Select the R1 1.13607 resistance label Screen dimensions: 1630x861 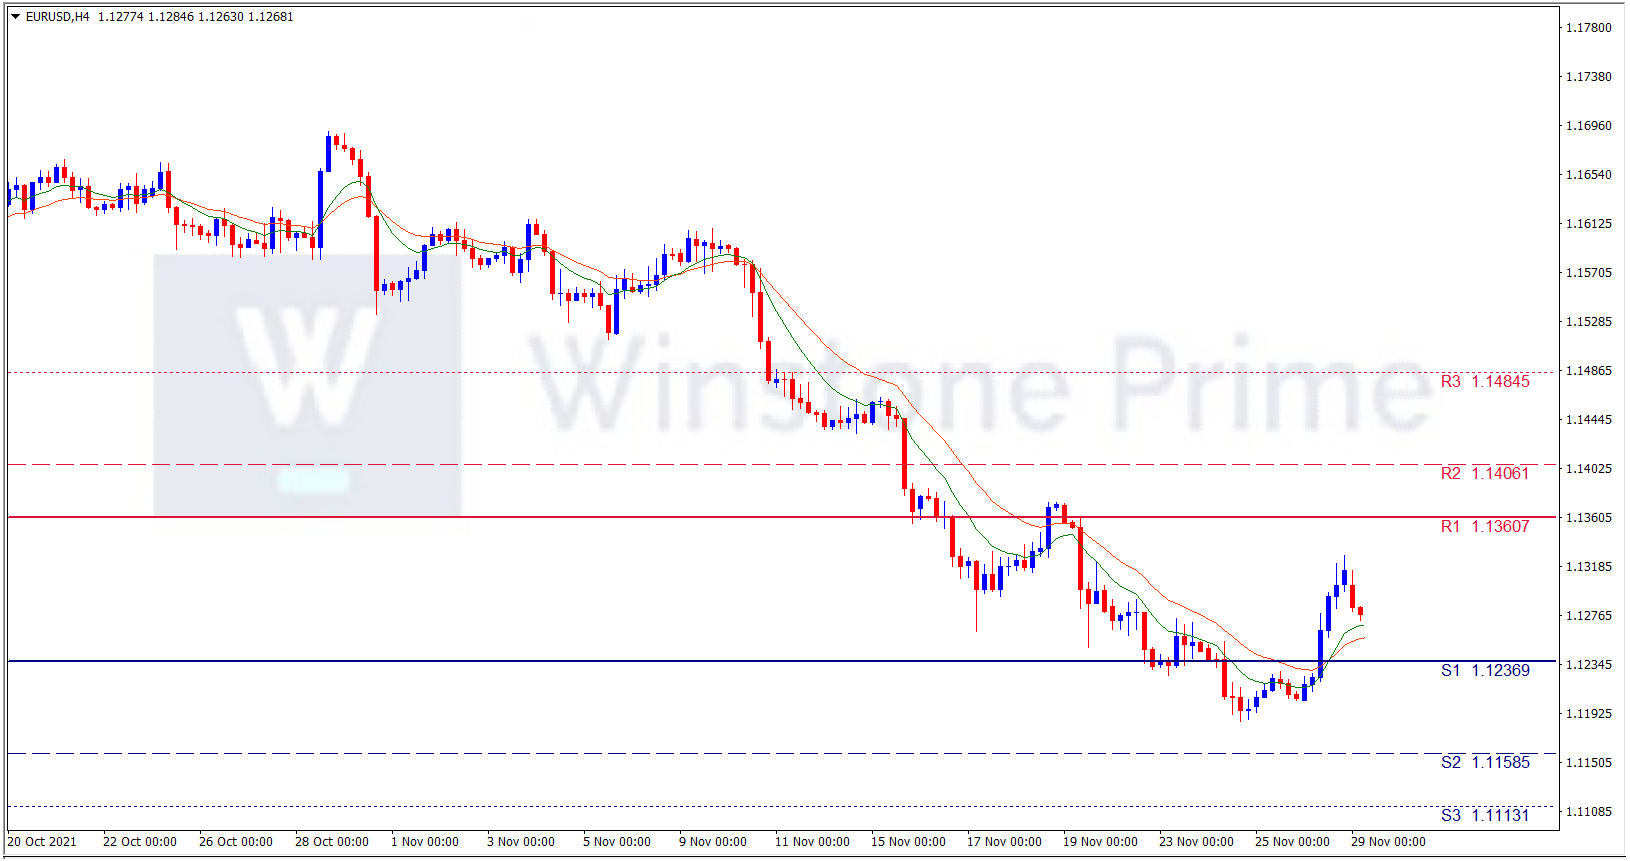pos(1484,527)
